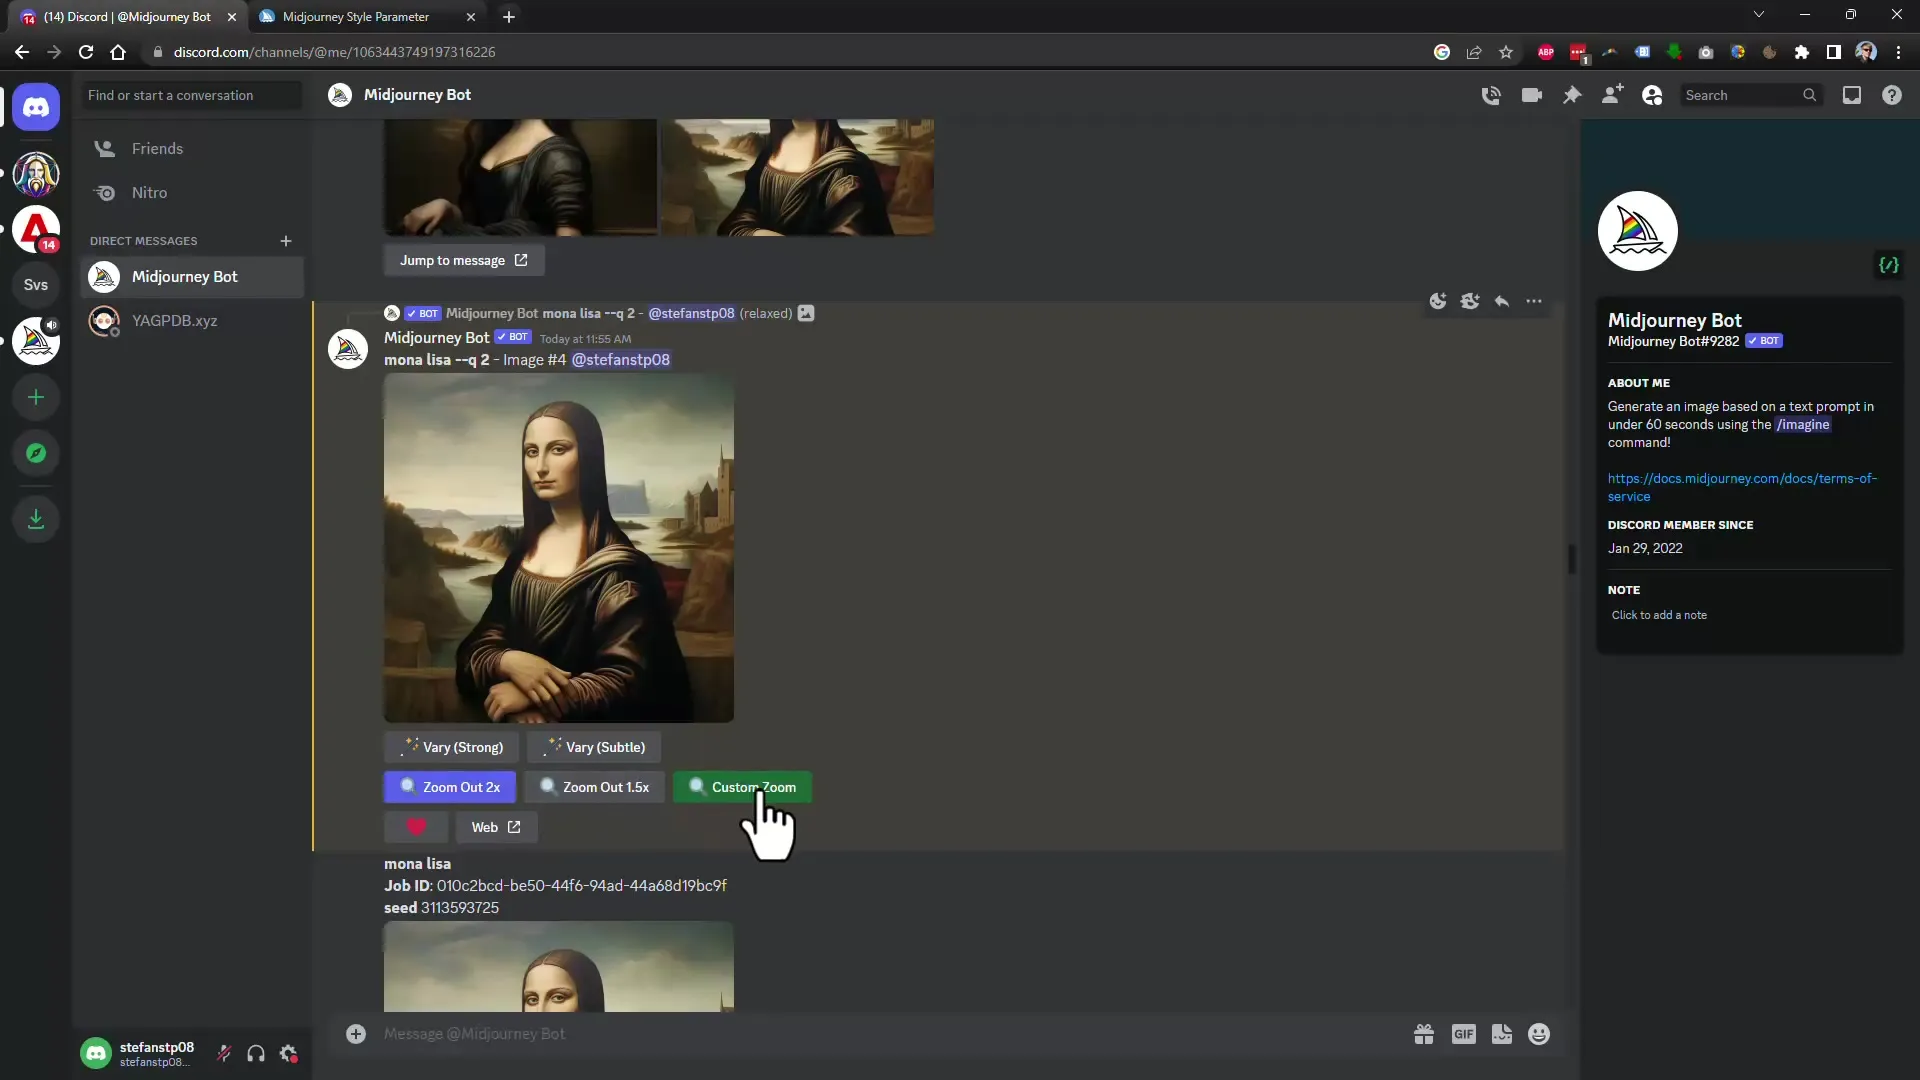
Task: Open User Settings gear
Action: tap(288, 1053)
